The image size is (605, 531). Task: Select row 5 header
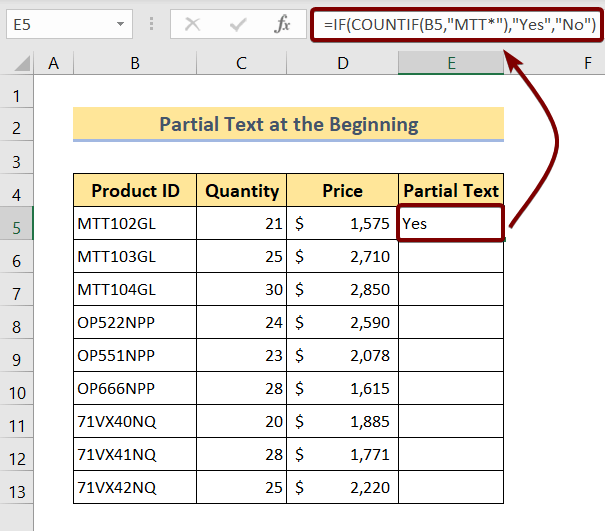click(x=16, y=224)
